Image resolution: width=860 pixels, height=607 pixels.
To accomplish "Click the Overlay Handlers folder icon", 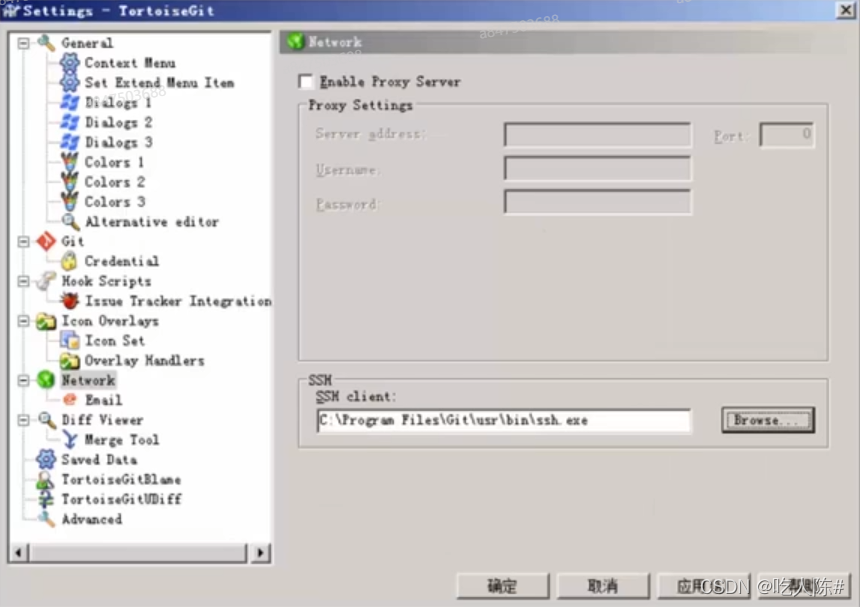I will [x=70, y=360].
